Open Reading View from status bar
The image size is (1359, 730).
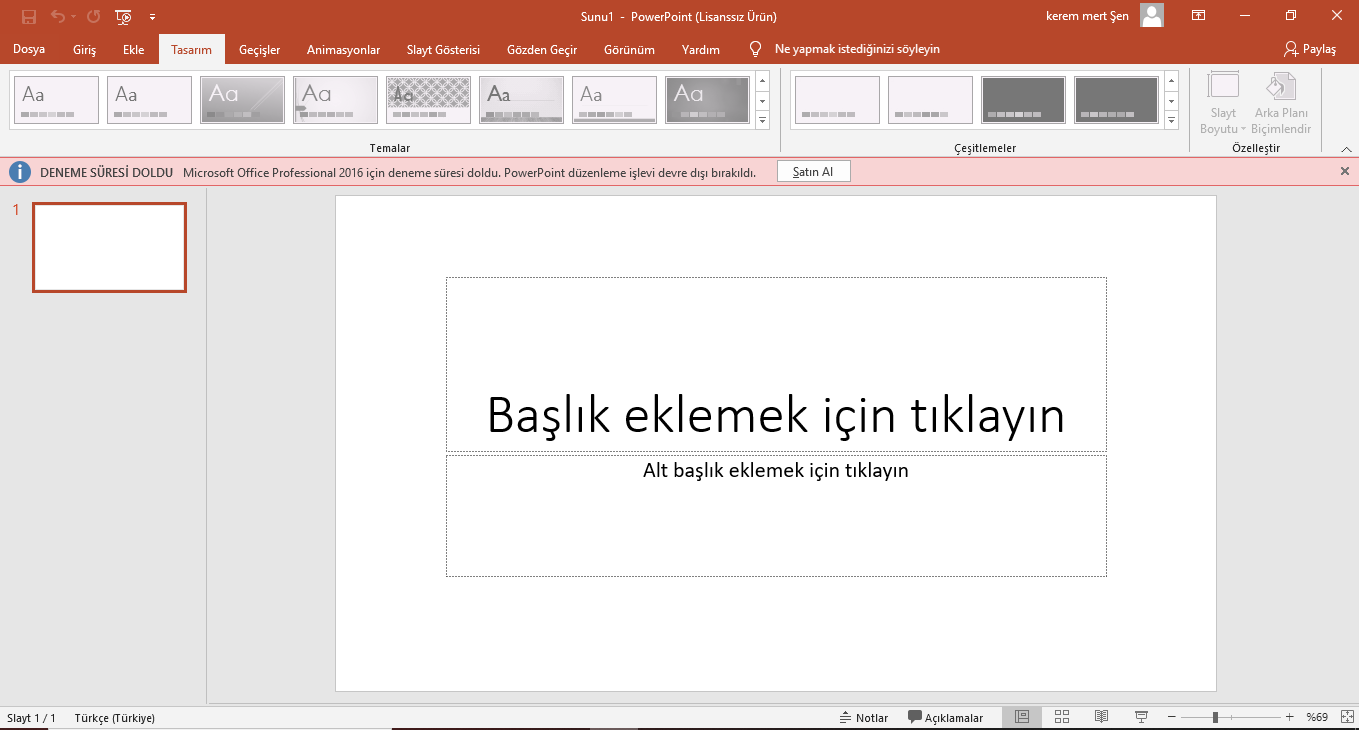click(1101, 717)
